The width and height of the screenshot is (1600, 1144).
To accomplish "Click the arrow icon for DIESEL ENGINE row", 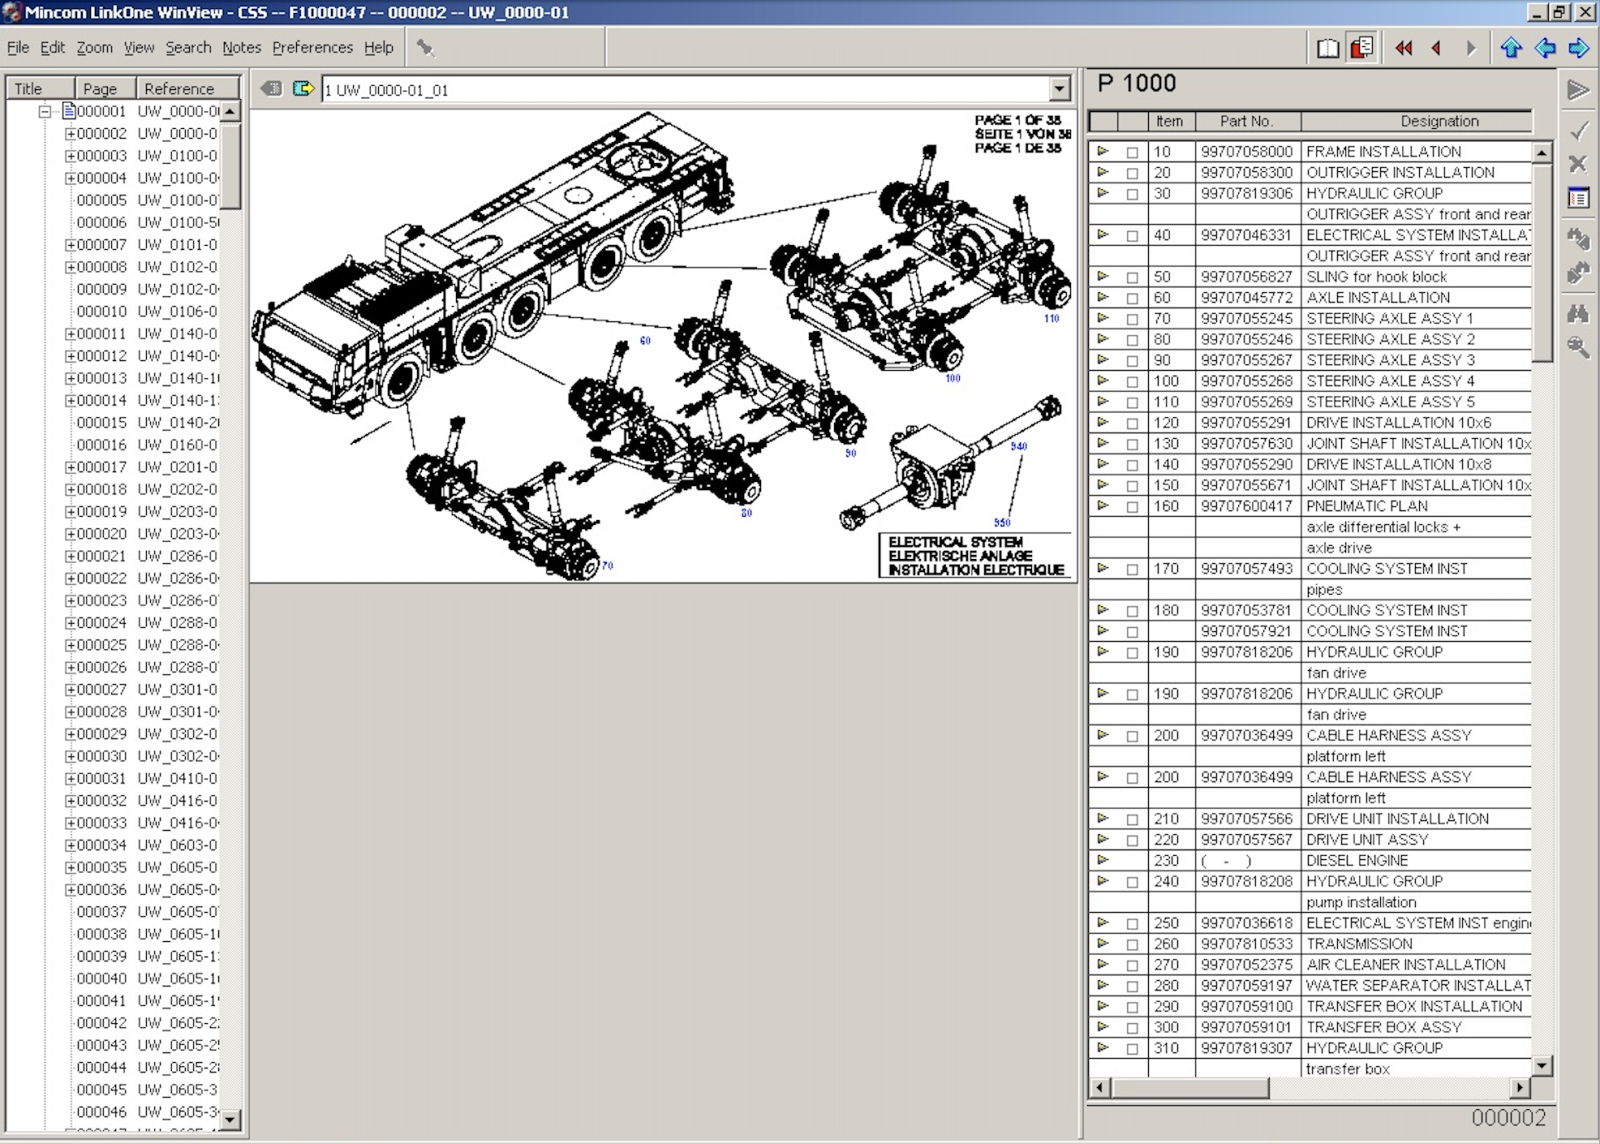I will tap(1102, 860).
